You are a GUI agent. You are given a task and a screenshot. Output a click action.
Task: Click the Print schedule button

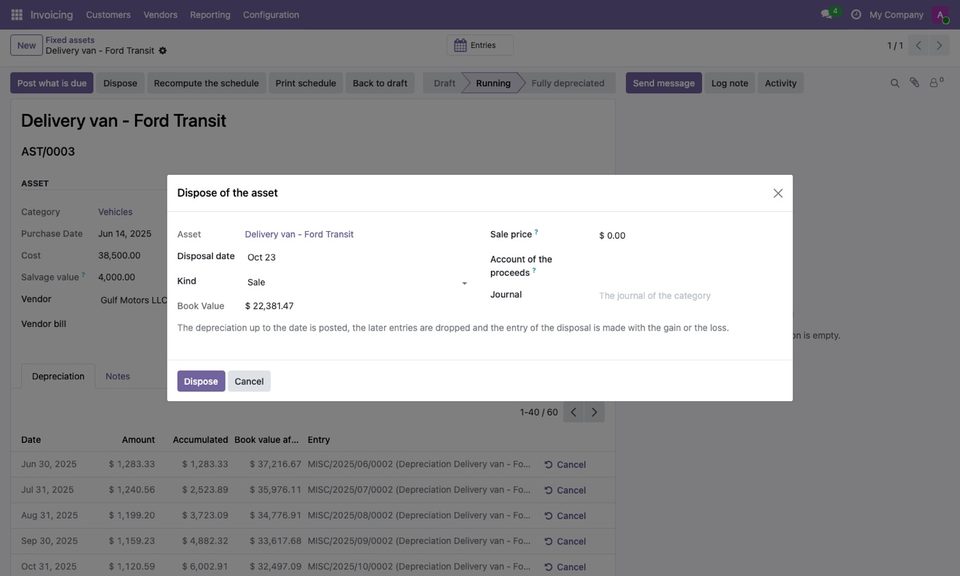click(x=306, y=83)
